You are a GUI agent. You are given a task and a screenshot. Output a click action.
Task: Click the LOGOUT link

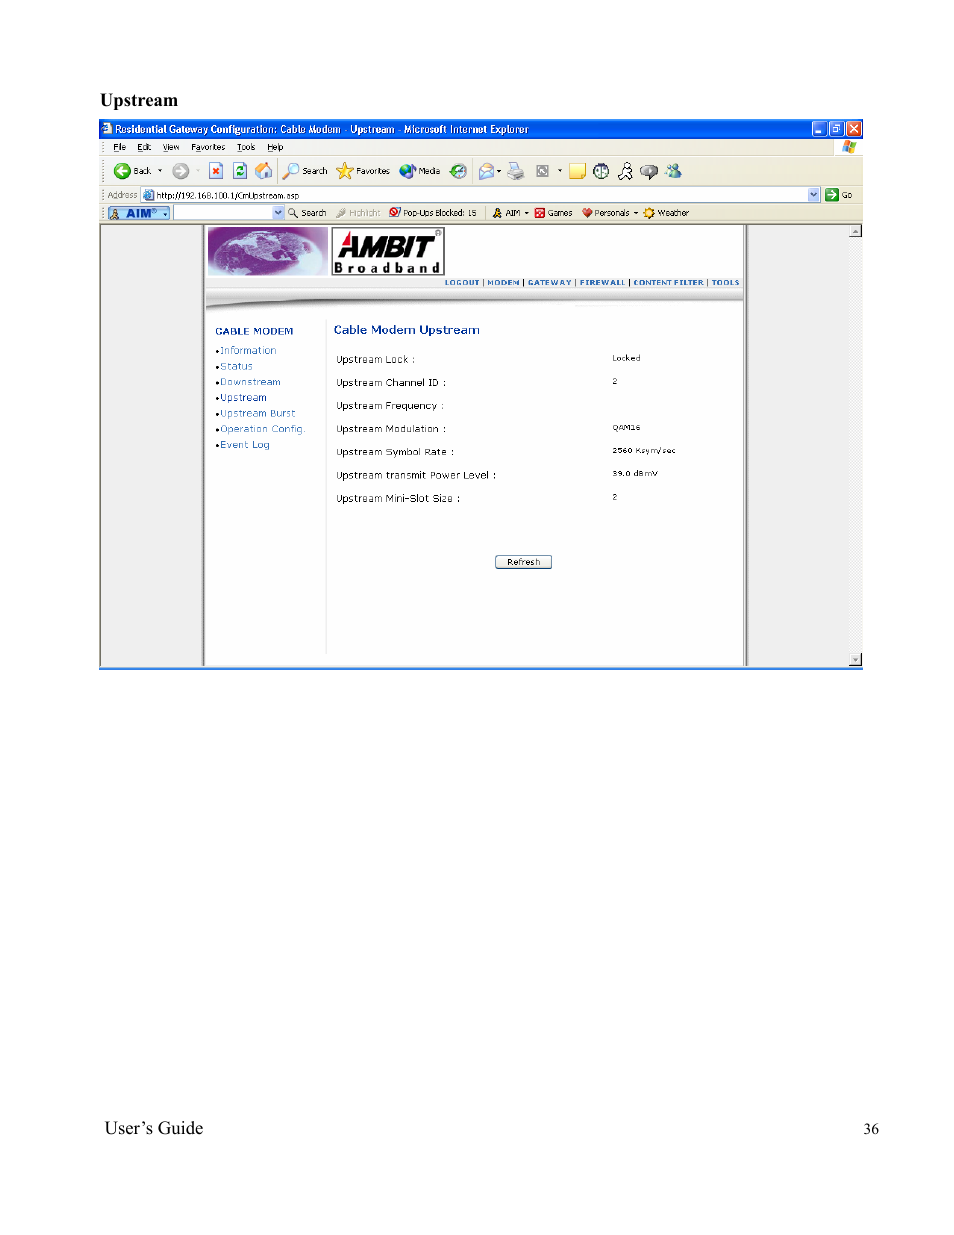[462, 283]
